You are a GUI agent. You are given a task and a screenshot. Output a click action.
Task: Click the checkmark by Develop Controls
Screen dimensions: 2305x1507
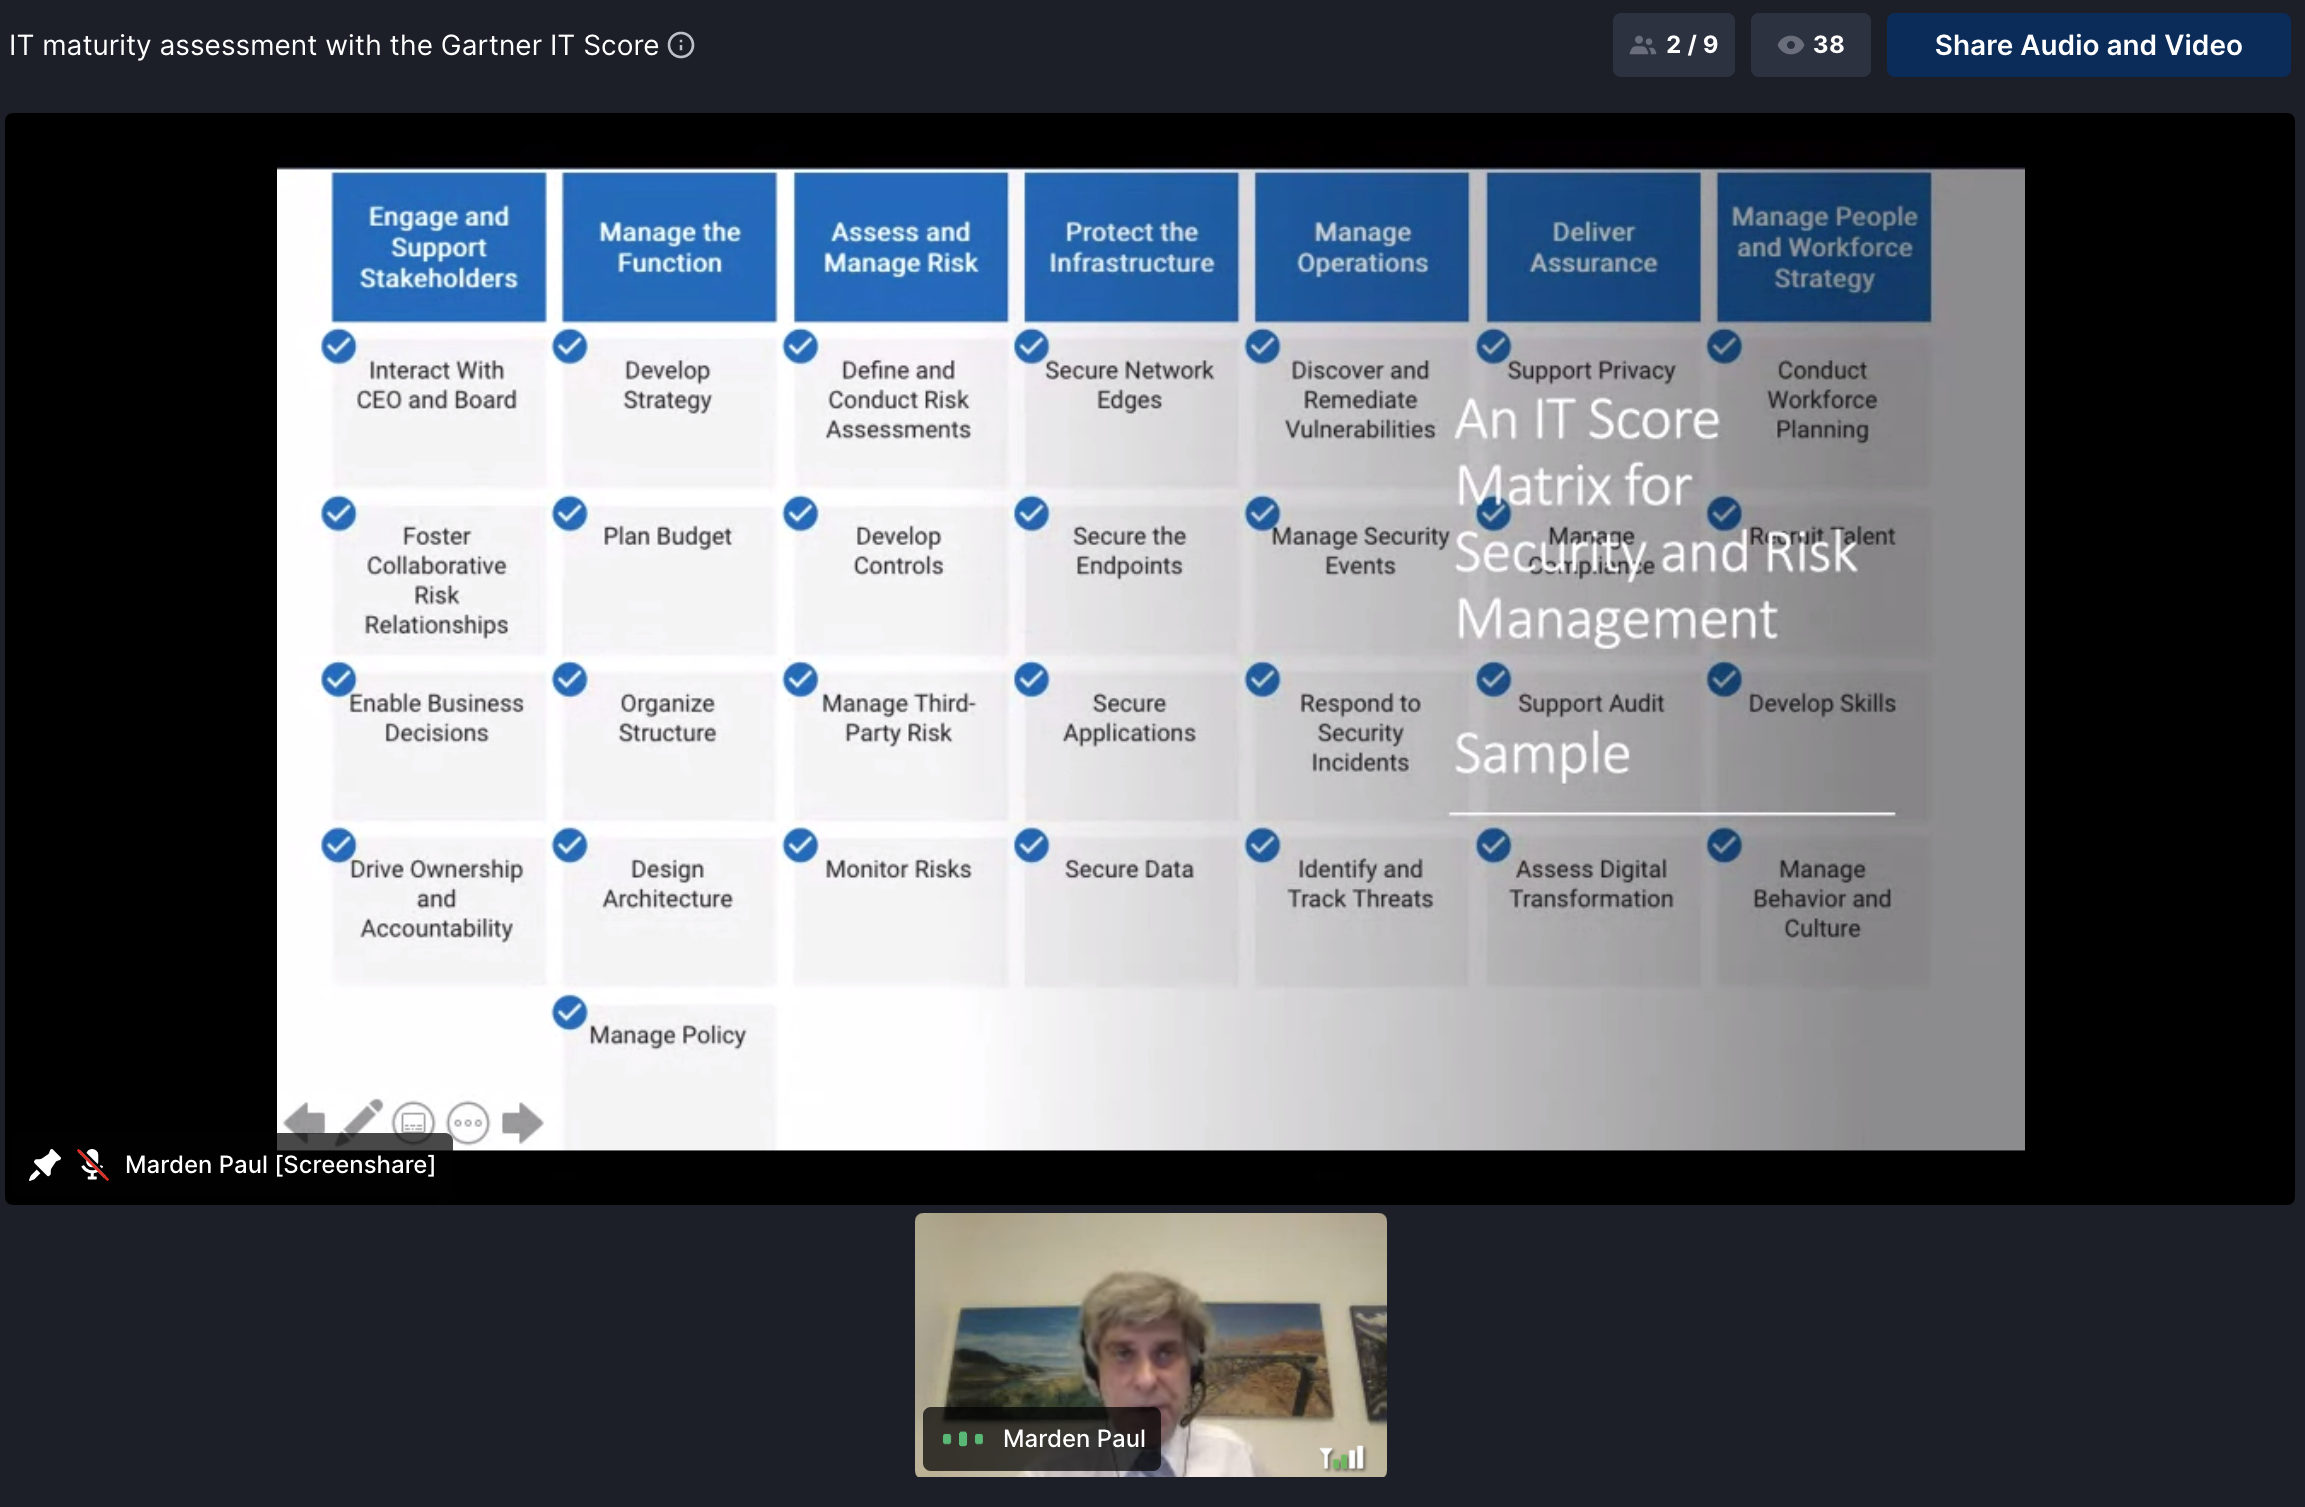(x=800, y=513)
